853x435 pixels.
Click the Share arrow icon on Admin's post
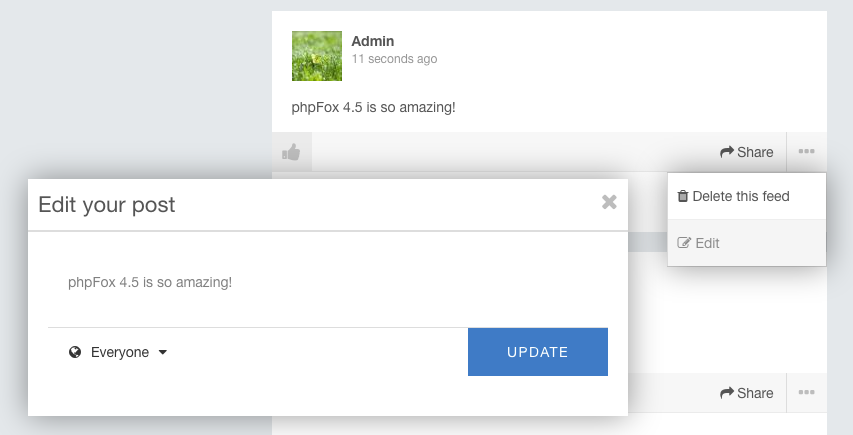point(727,152)
